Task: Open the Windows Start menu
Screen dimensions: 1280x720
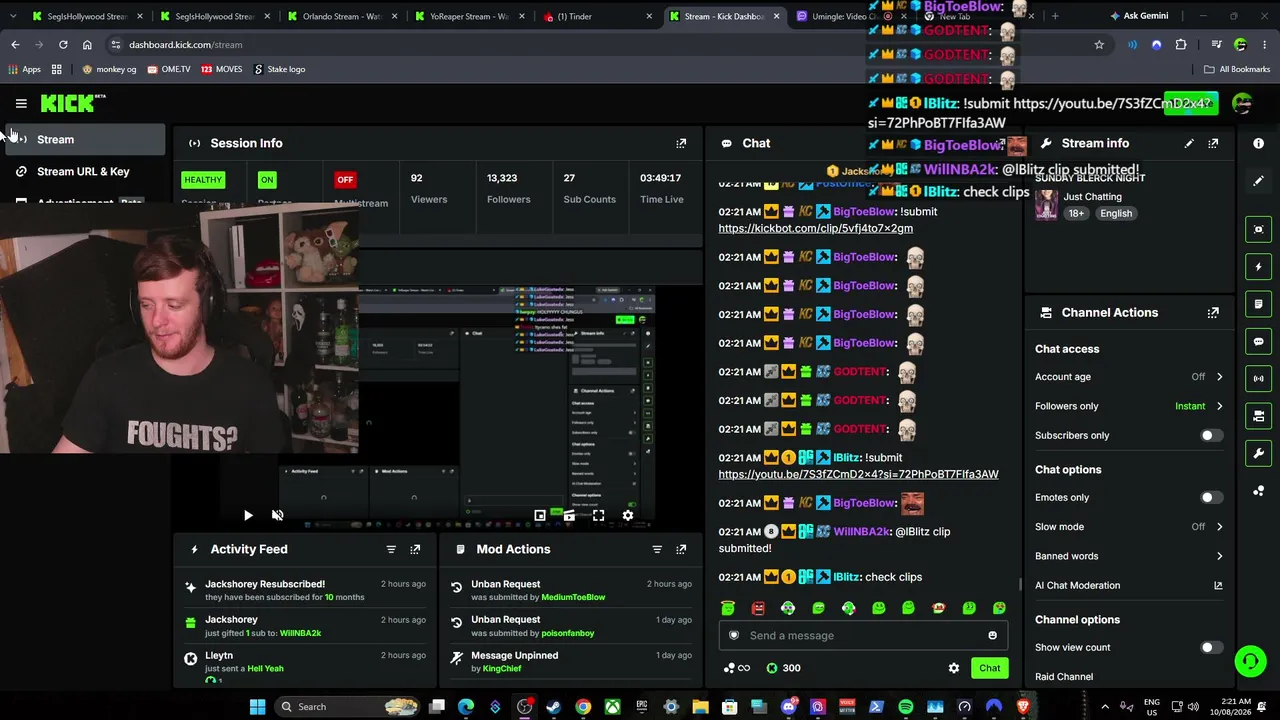Action: (257, 707)
